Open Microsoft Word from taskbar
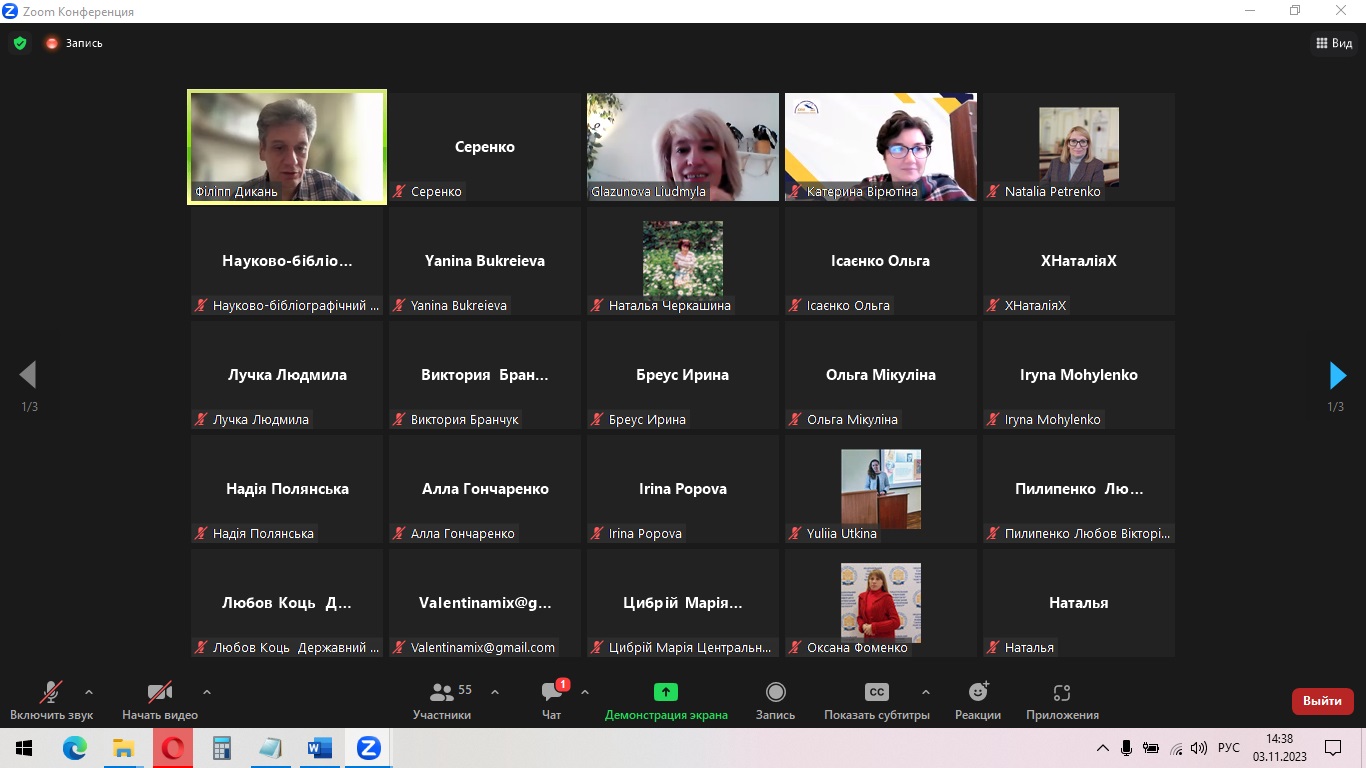The image size is (1366, 768). (320, 748)
